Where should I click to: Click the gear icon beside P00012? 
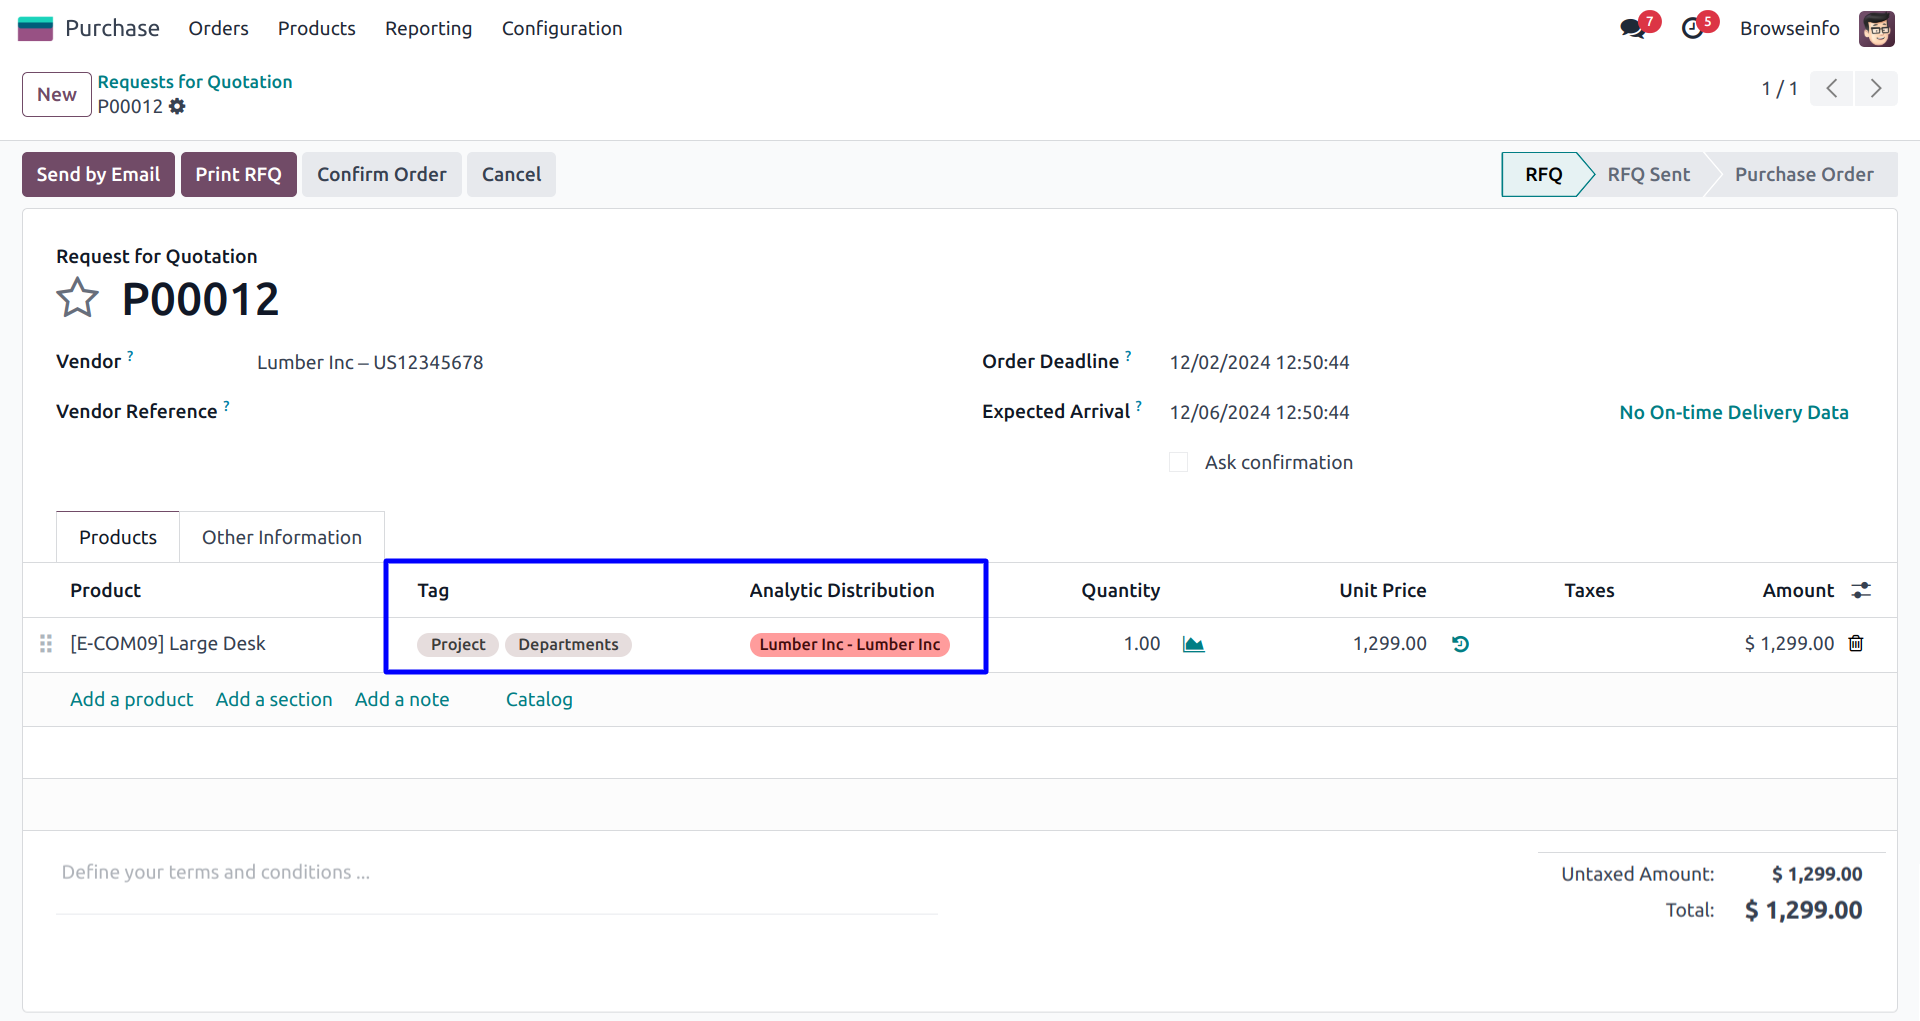[178, 107]
